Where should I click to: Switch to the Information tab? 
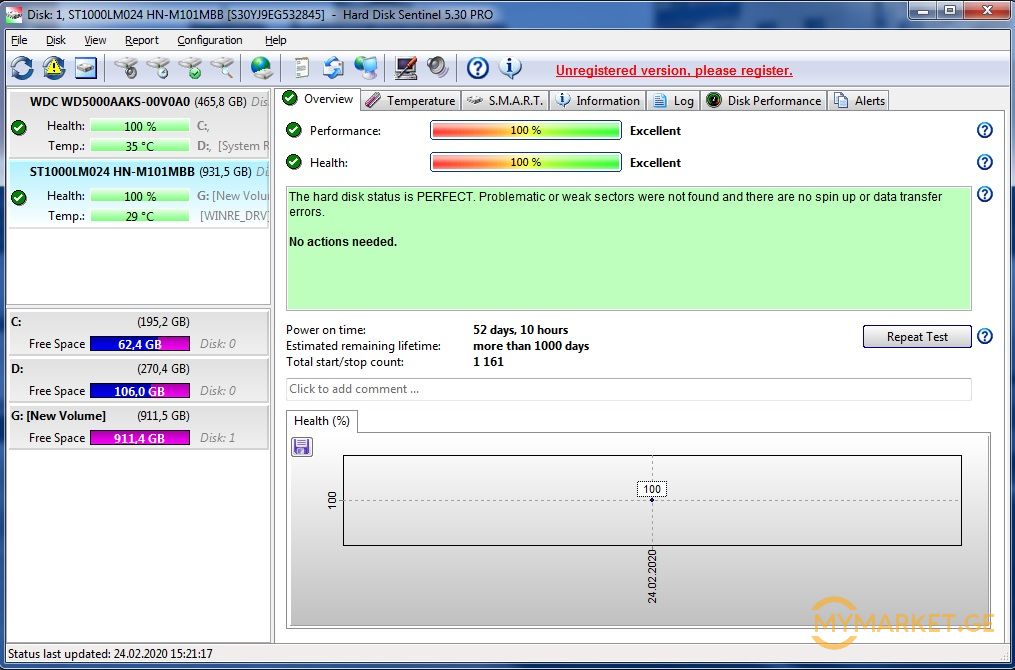pos(599,101)
